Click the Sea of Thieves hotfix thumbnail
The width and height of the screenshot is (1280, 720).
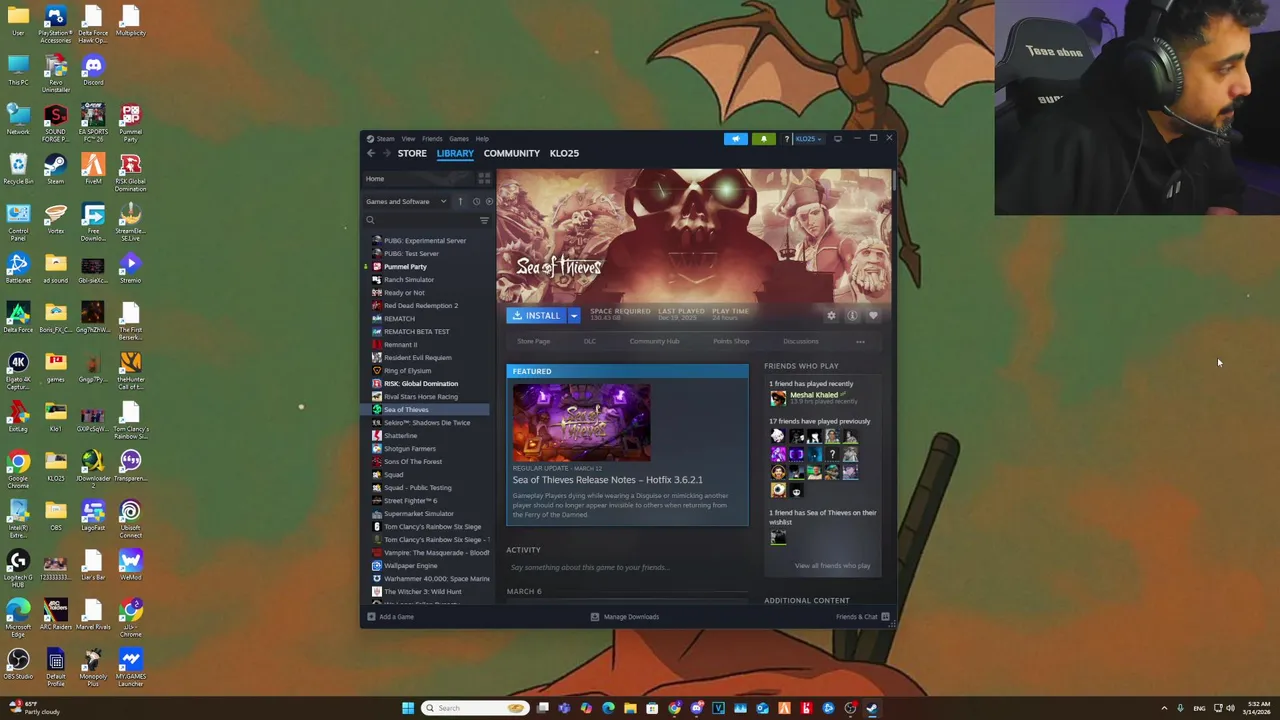pyautogui.click(x=581, y=423)
